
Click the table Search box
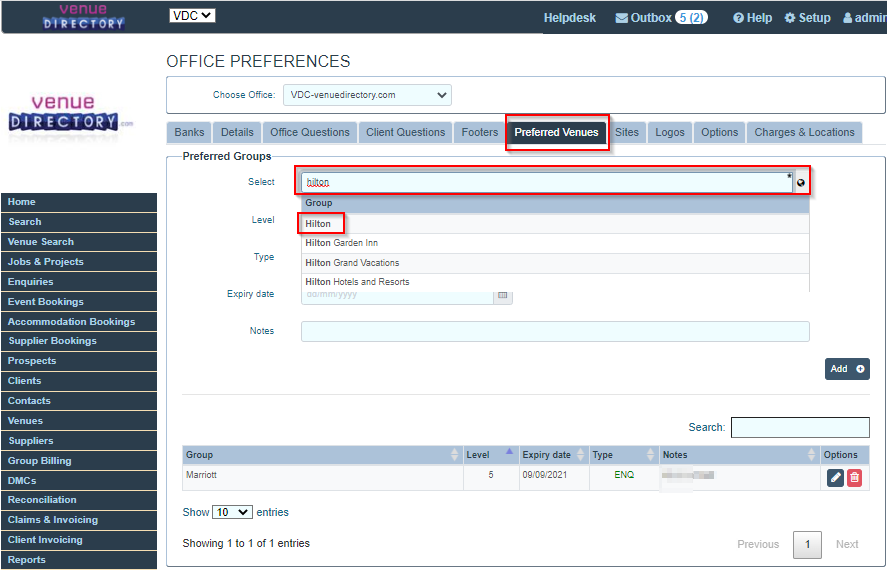(x=800, y=427)
